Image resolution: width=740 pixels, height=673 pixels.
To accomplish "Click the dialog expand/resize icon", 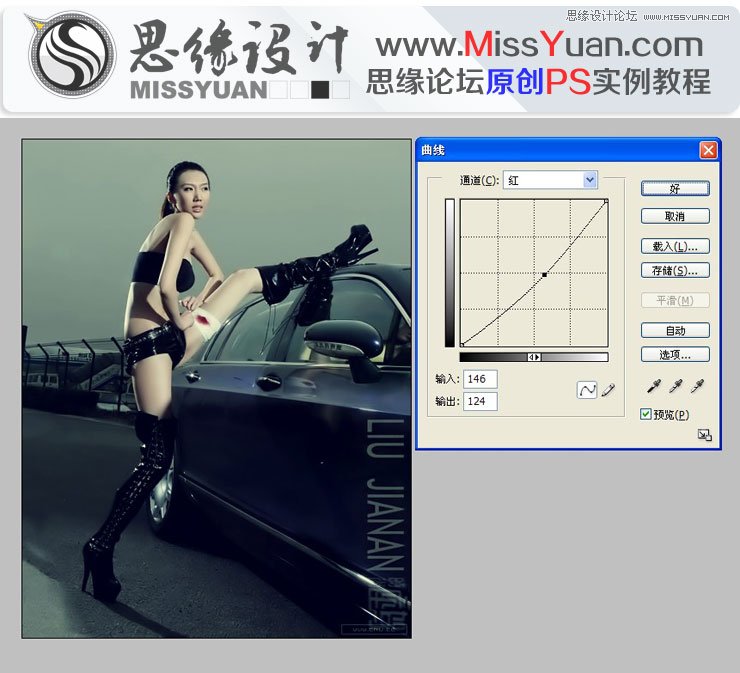I will click(705, 435).
